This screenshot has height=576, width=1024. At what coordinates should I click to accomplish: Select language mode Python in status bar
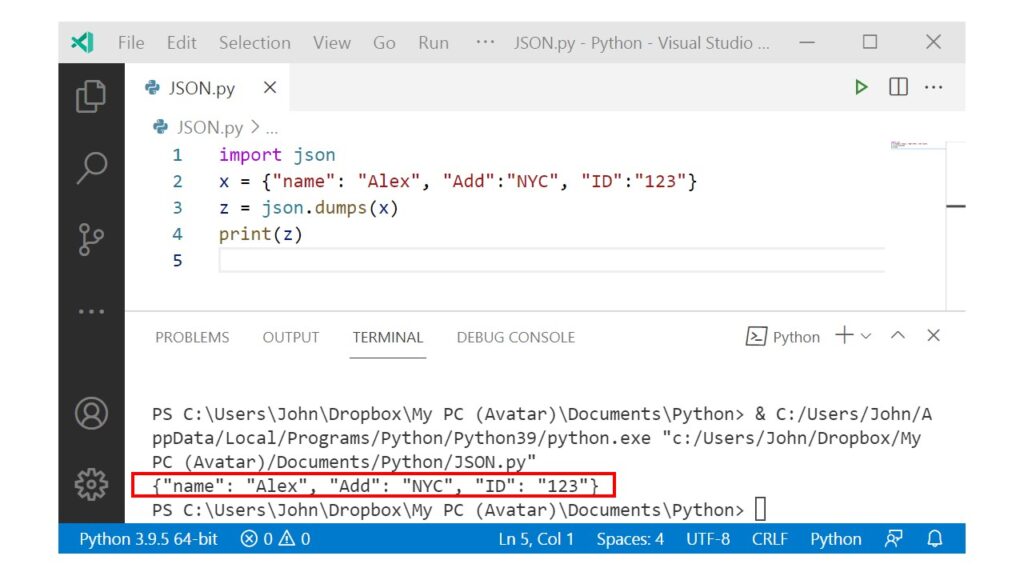click(835, 539)
